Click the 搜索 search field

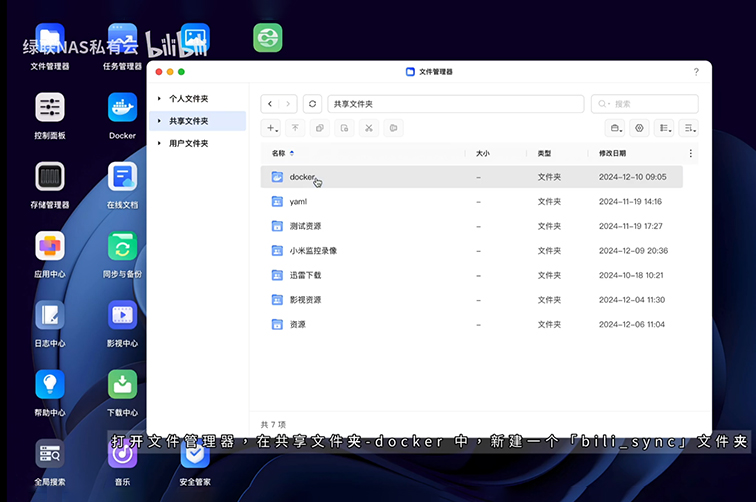pos(645,104)
